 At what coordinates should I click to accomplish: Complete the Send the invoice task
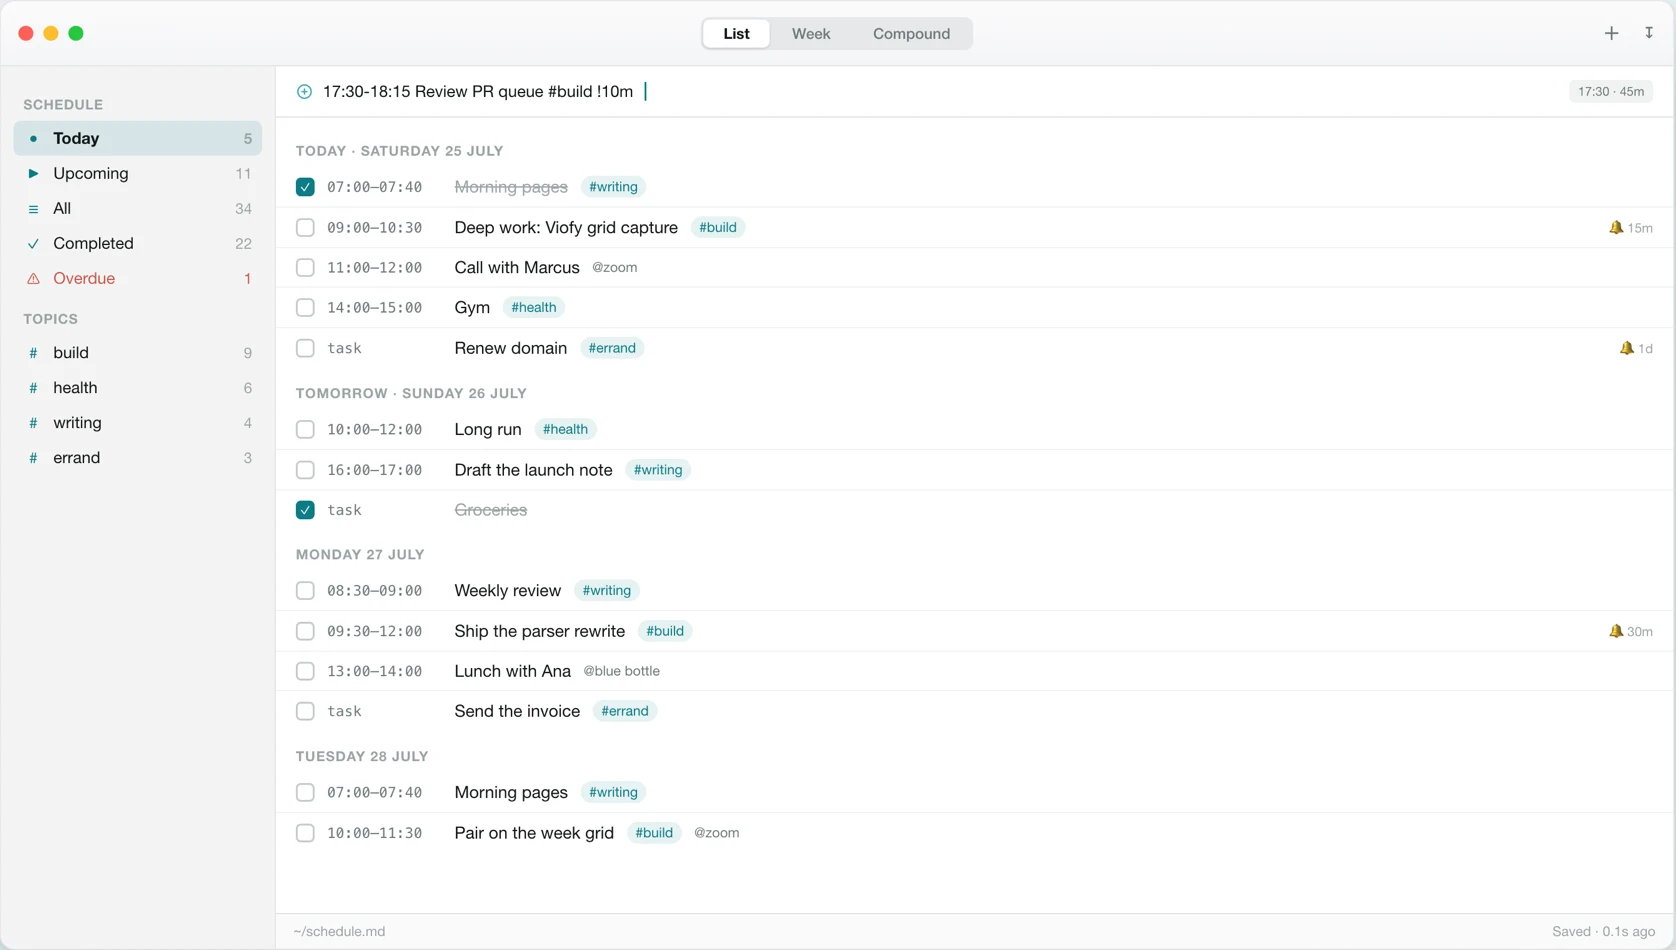coord(305,712)
